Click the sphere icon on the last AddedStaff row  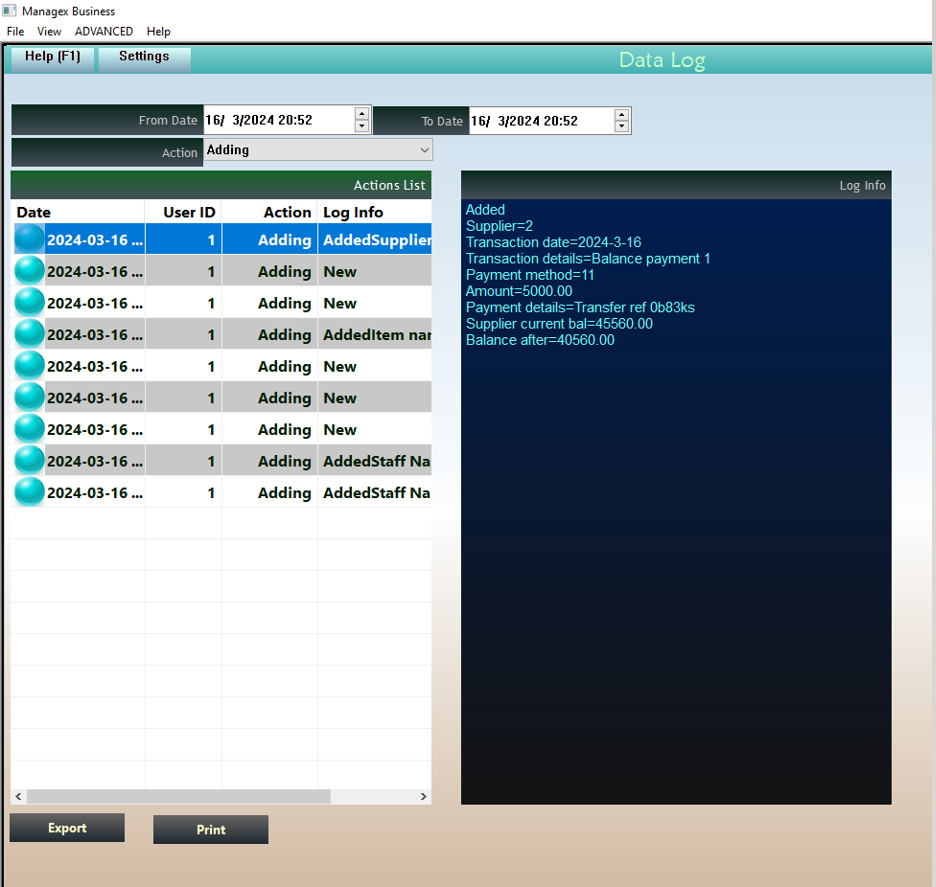[27, 492]
